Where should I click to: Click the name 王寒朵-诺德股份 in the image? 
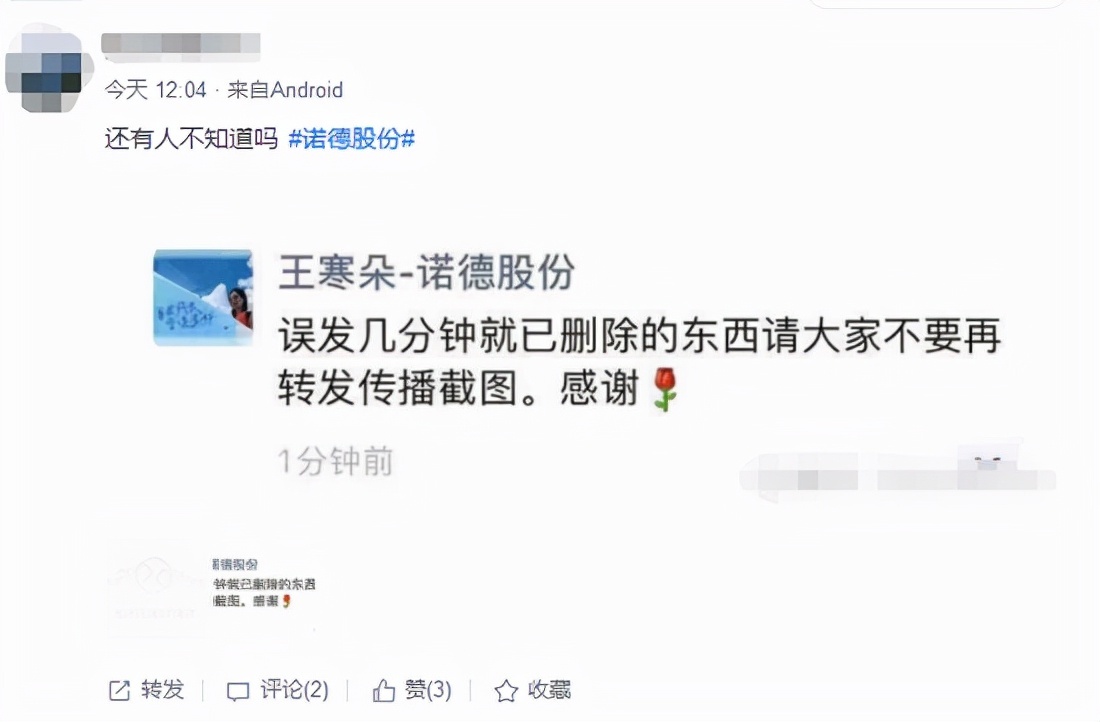(427, 272)
